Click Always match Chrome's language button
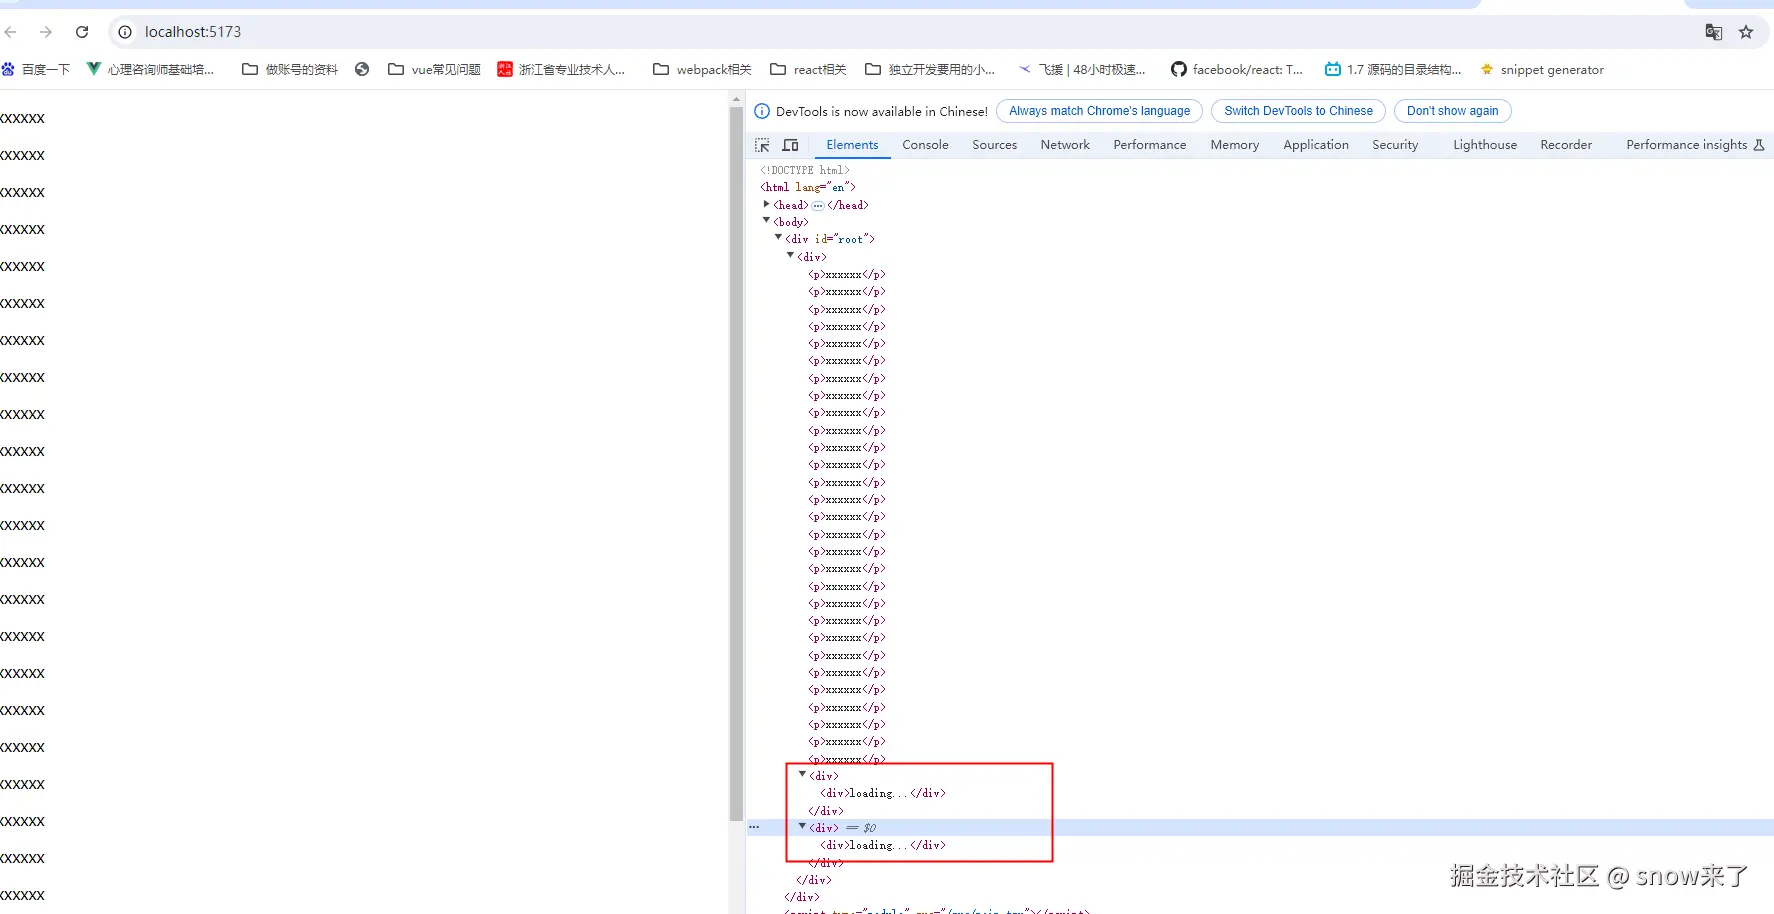This screenshot has width=1774, height=914. click(x=1099, y=111)
